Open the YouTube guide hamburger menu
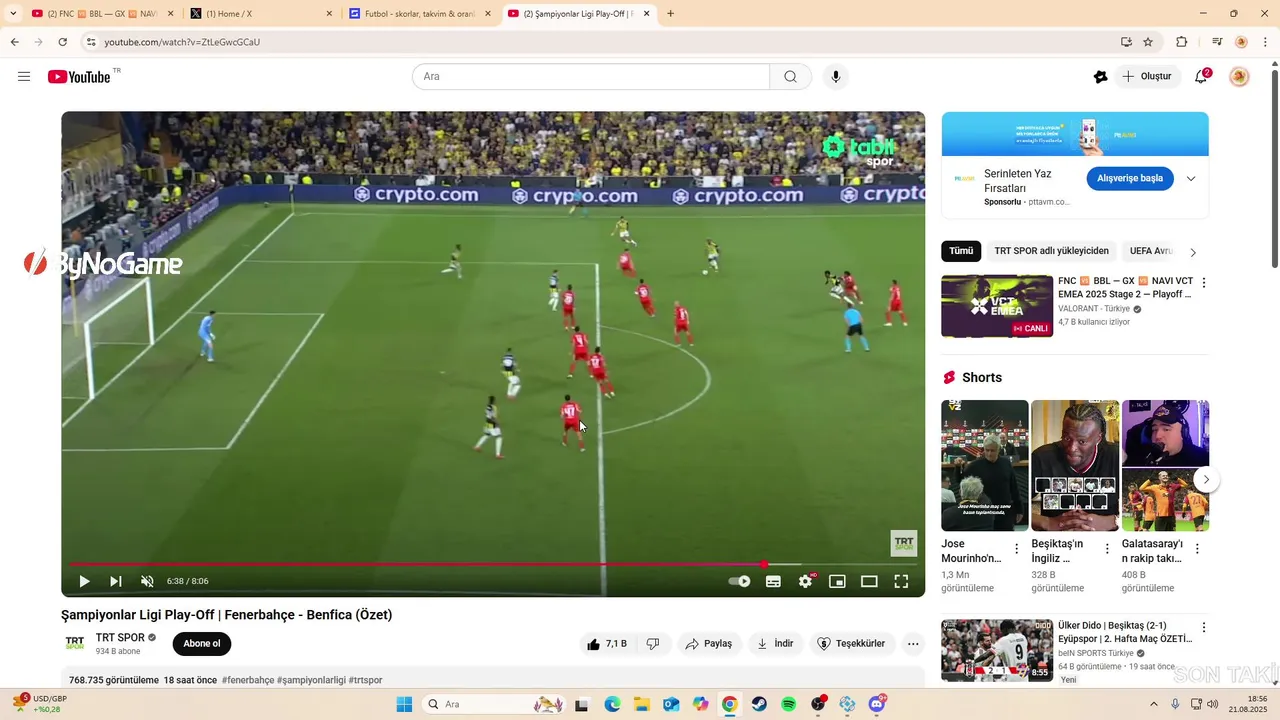 (x=24, y=77)
